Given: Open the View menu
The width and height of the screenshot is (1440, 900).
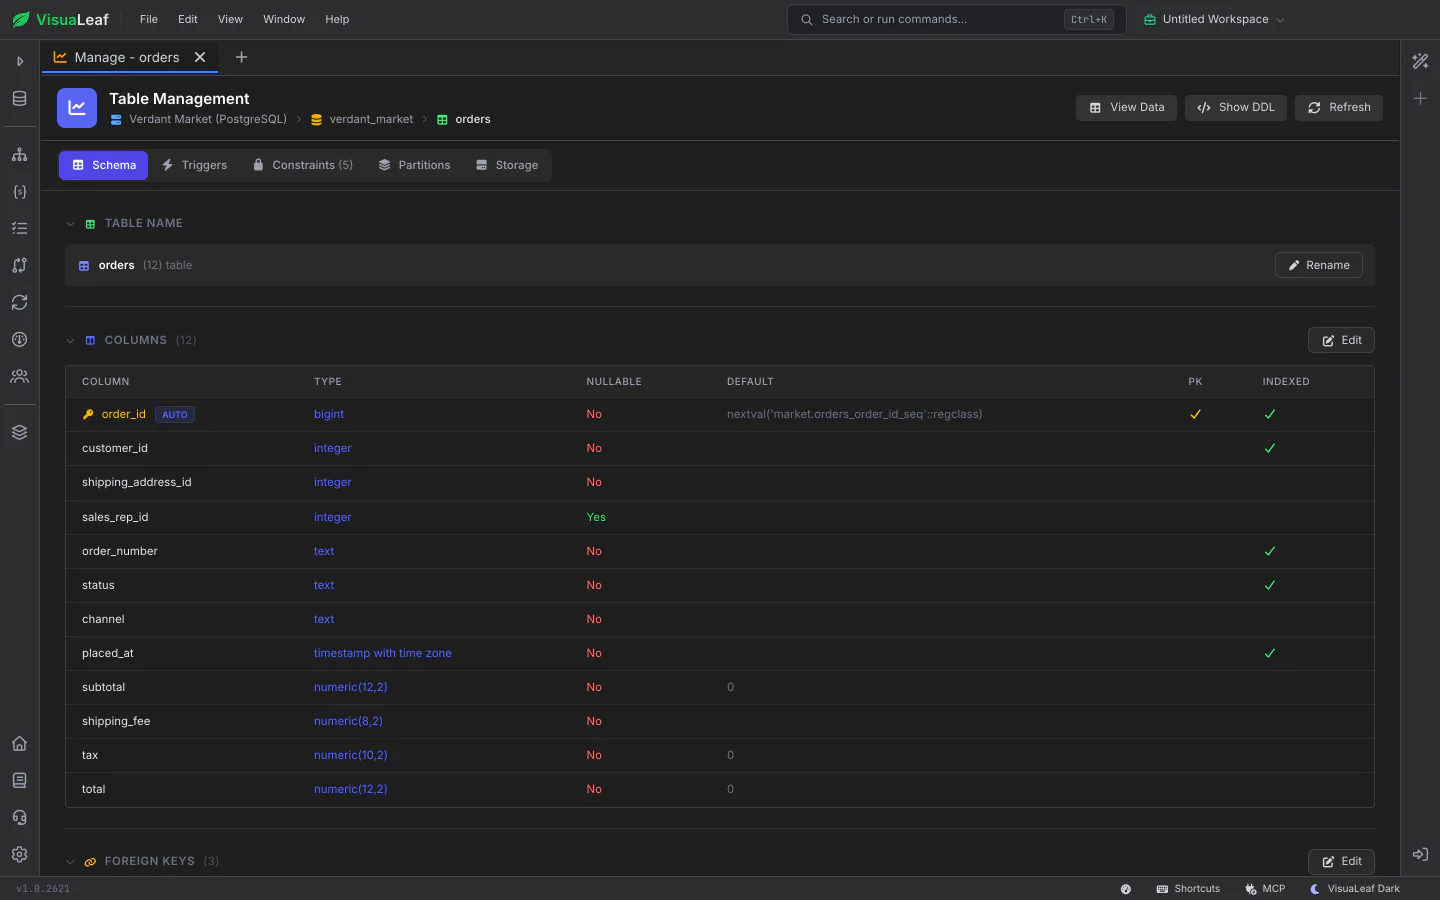Looking at the screenshot, I should (x=230, y=19).
